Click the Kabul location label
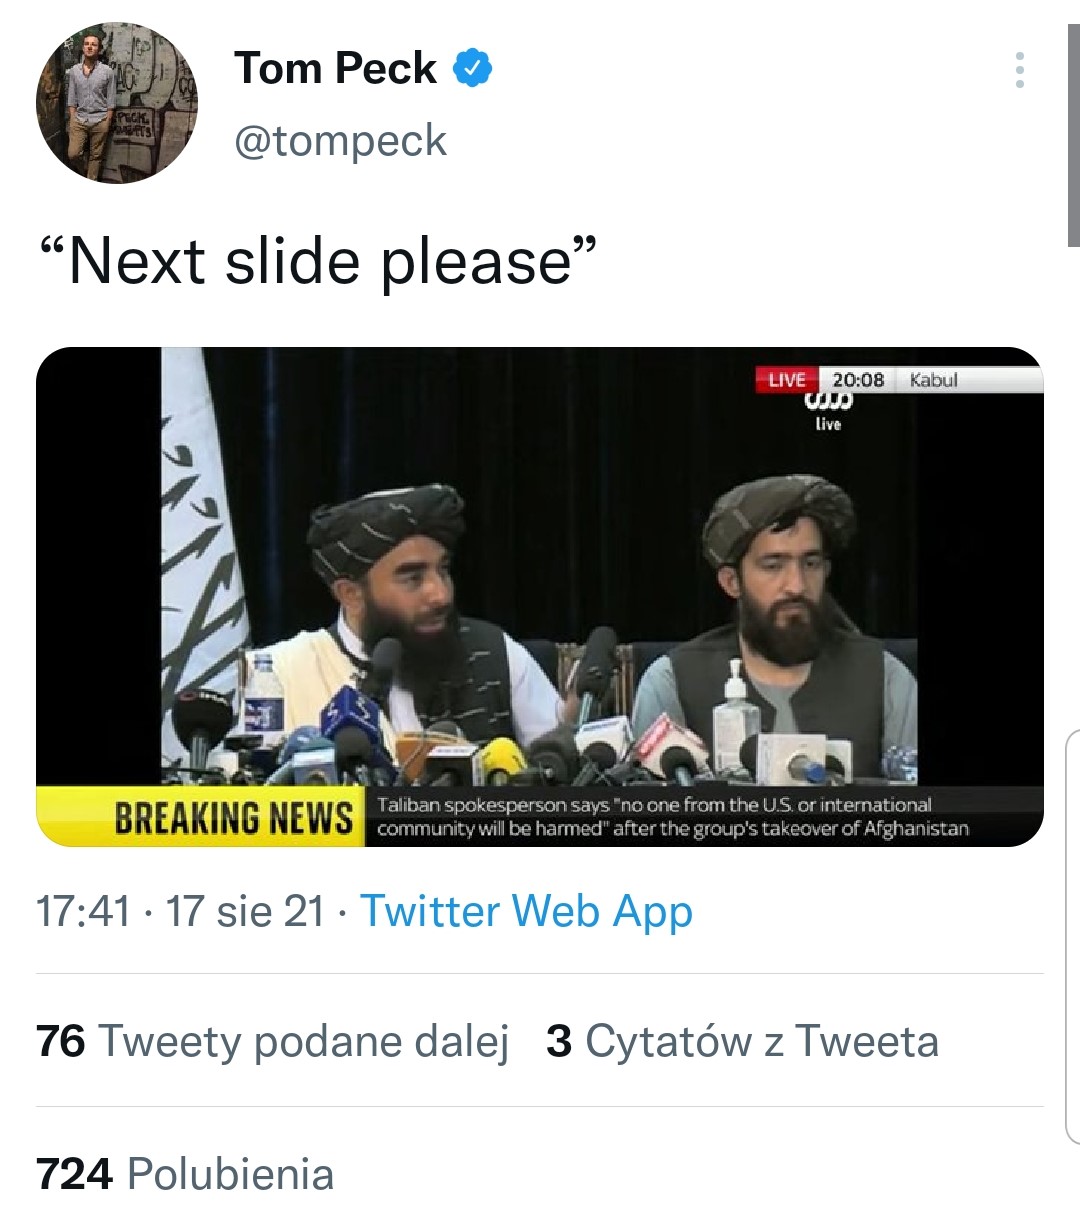Viewport: 1080px width, 1206px height. coord(933,380)
